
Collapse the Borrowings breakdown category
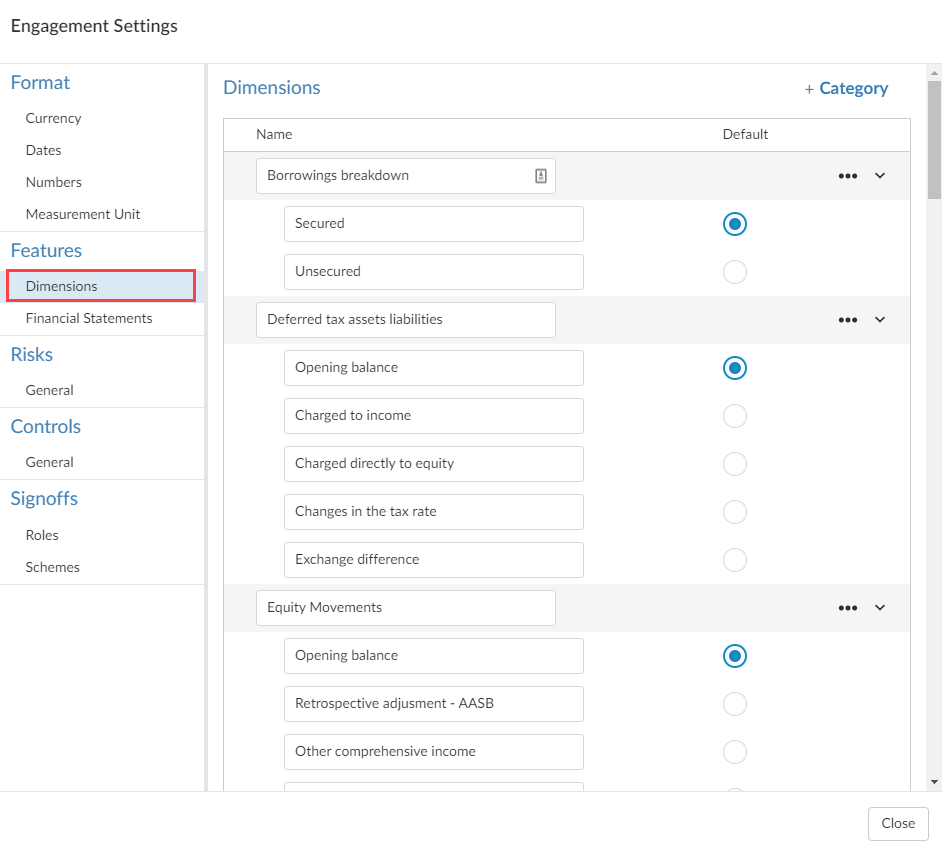880,176
